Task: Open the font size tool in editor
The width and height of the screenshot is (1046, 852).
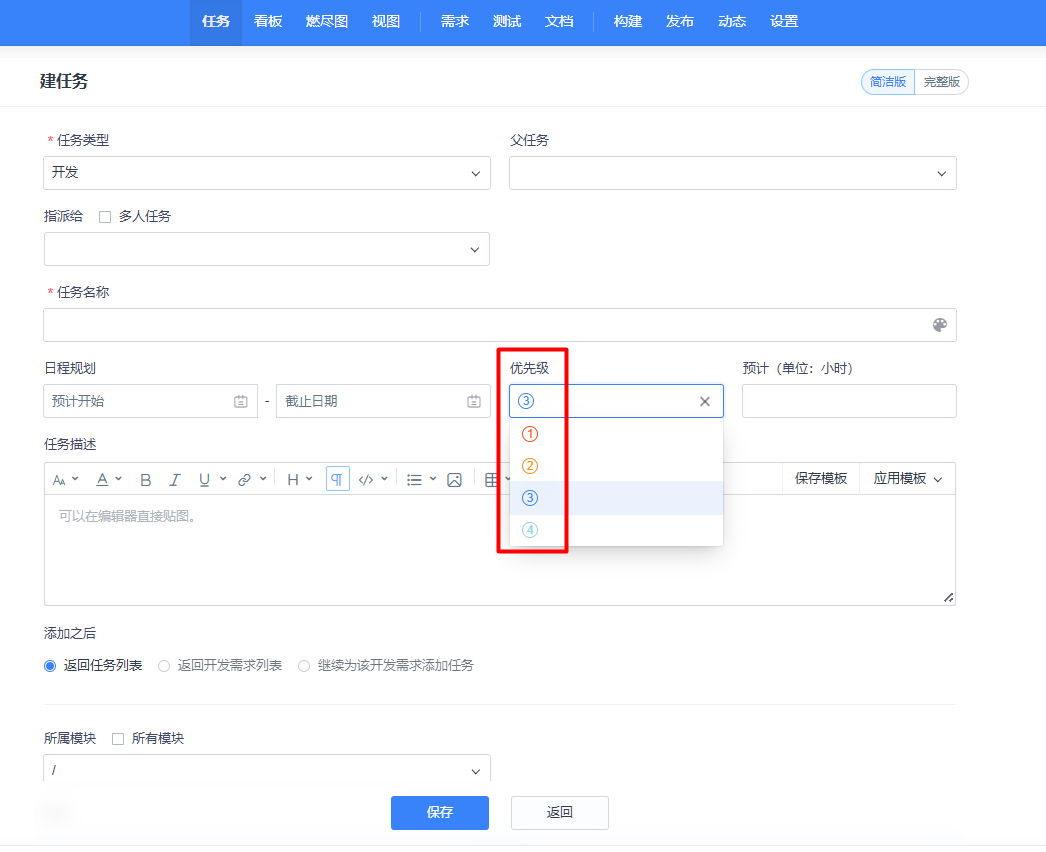Action: pyautogui.click(x=59, y=480)
